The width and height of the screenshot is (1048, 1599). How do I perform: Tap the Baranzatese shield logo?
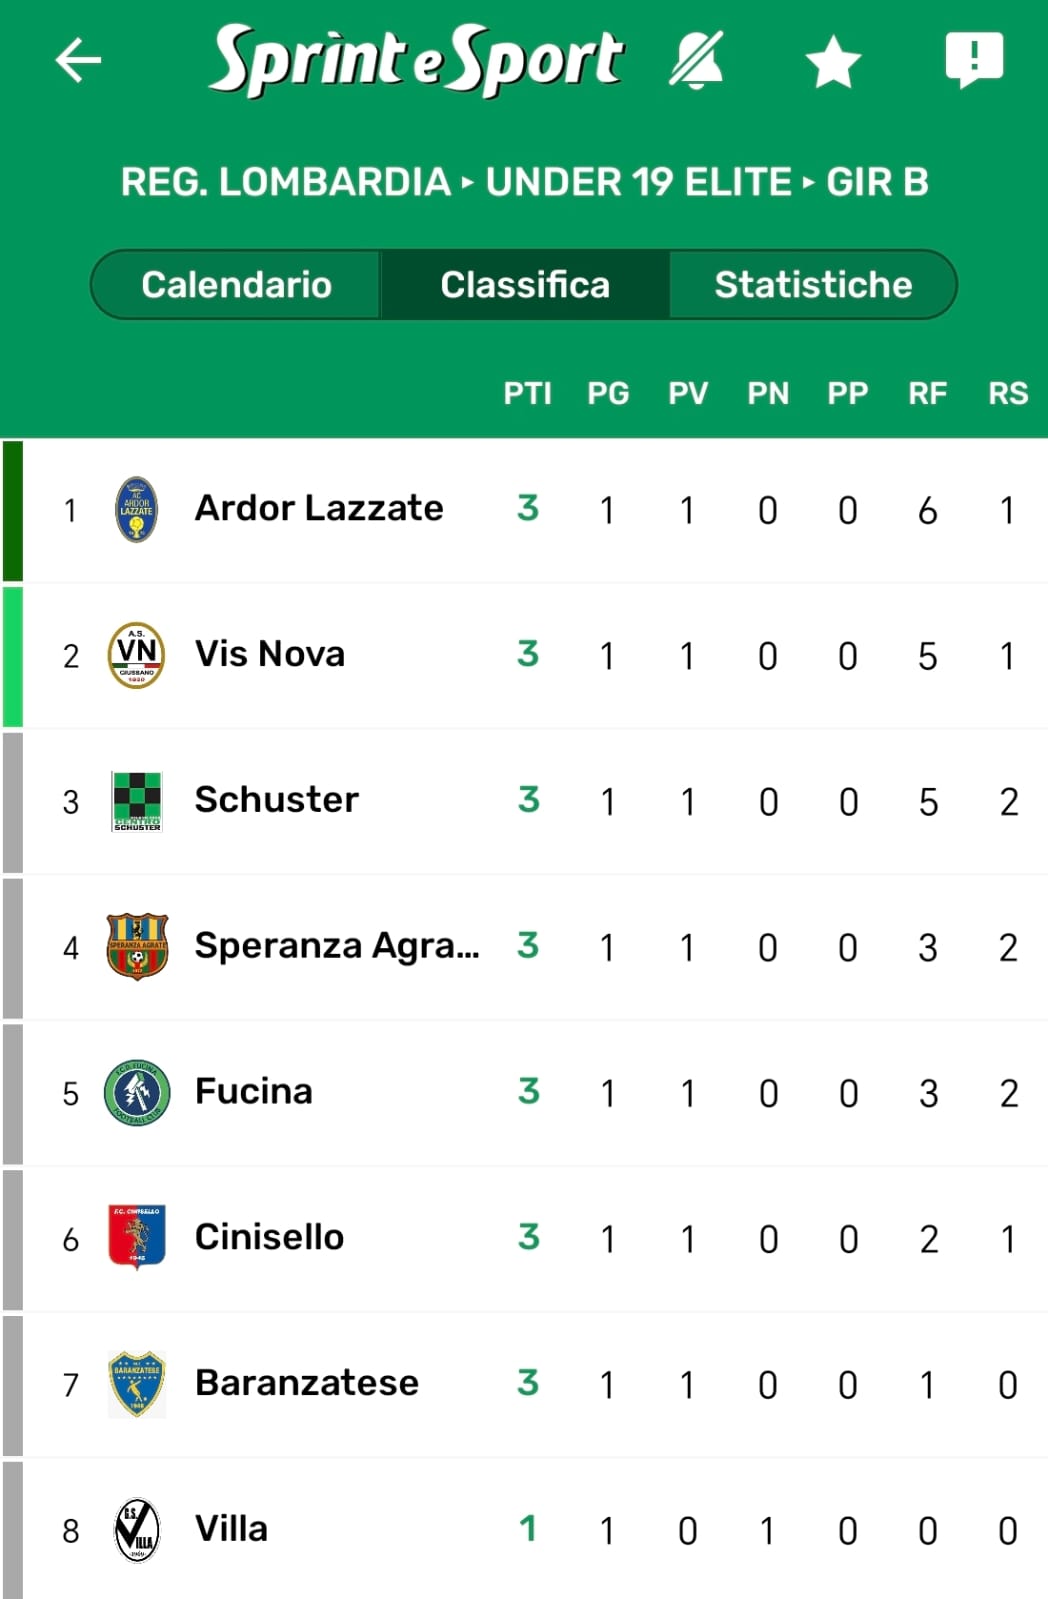click(x=137, y=1384)
